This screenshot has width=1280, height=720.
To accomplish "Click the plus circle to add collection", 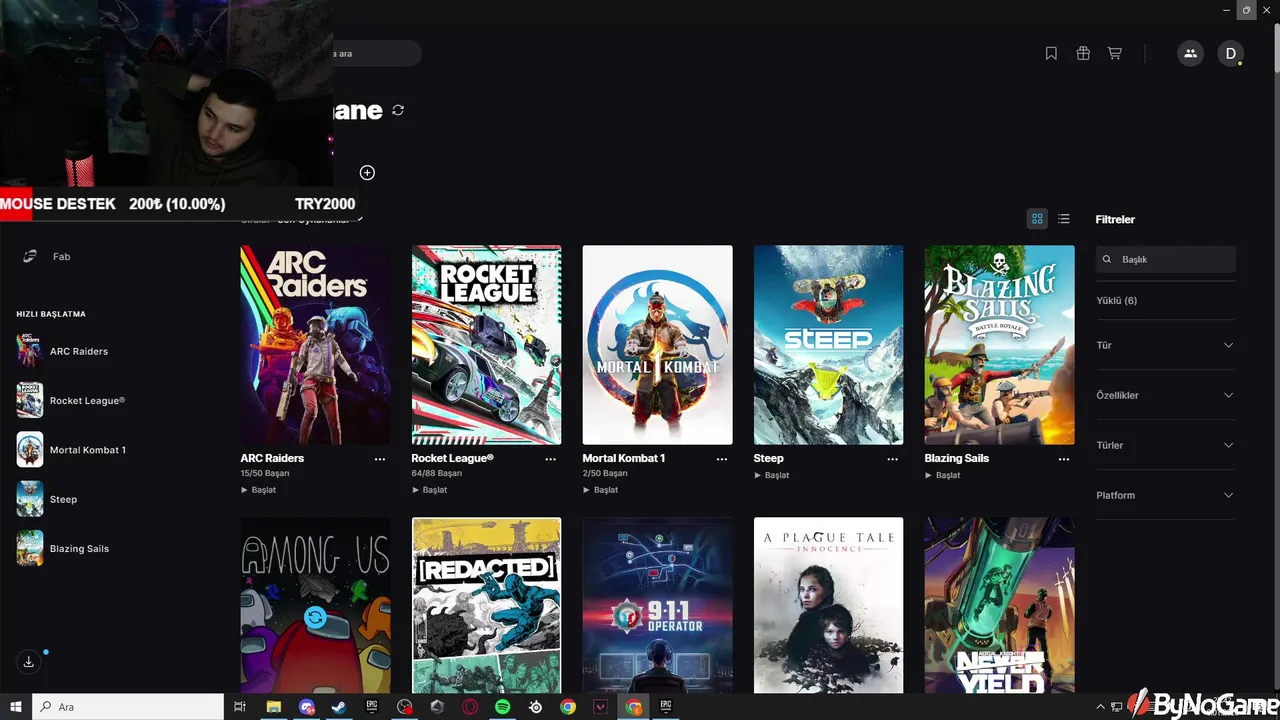I will click(367, 173).
